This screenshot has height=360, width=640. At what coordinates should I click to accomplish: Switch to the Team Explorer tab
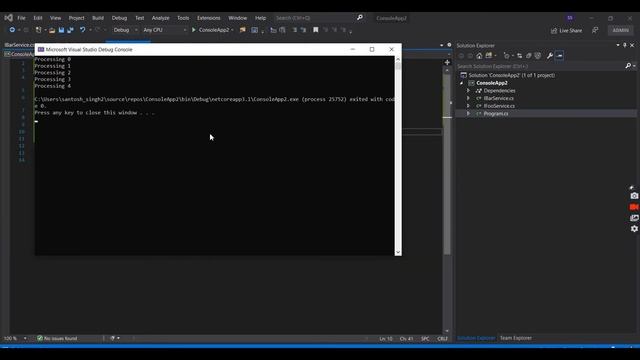coord(516,338)
